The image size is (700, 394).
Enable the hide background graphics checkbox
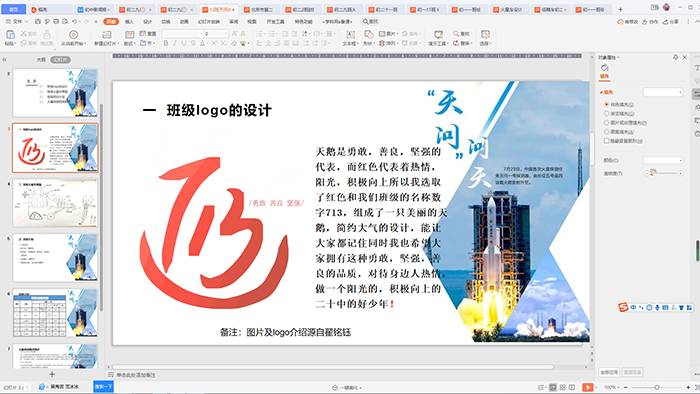coord(607,141)
